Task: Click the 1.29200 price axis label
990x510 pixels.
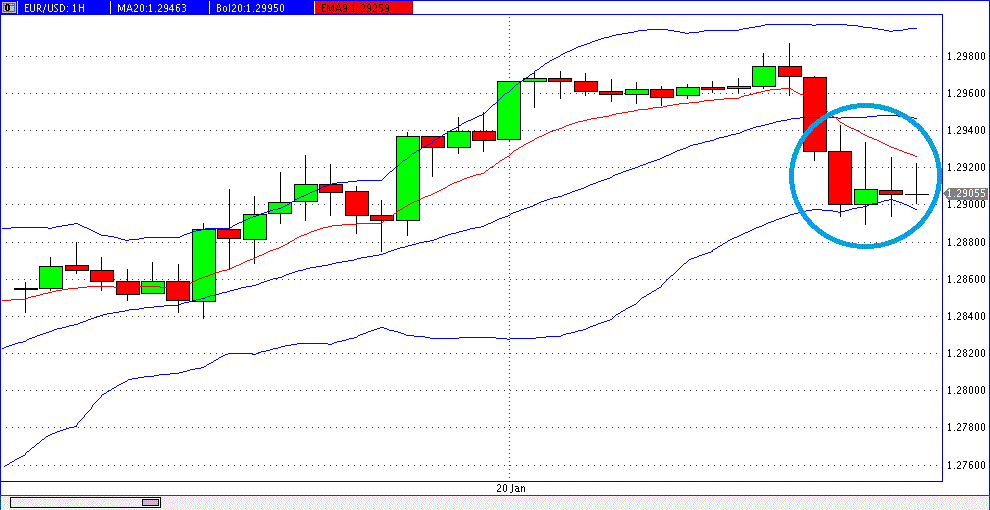Action: pyautogui.click(x=965, y=168)
